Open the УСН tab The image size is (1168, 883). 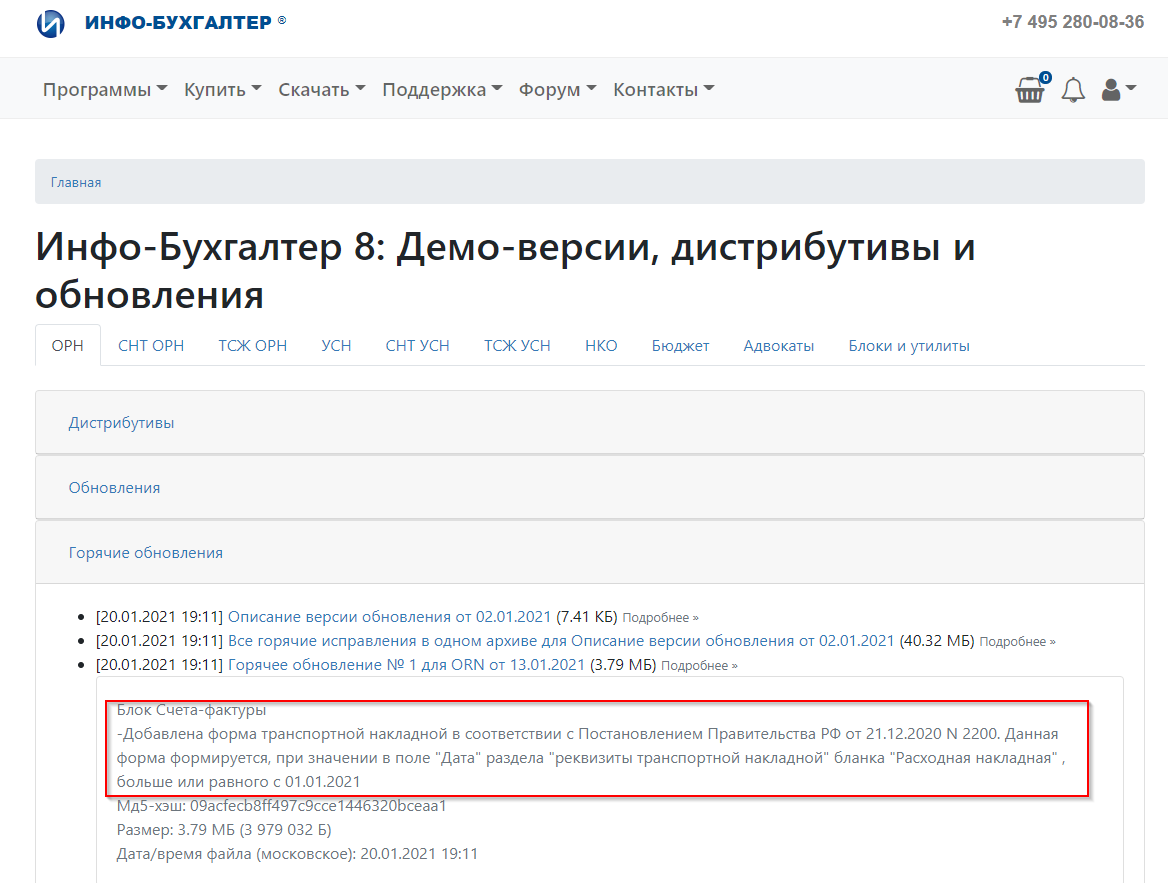(x=336, y=346)
